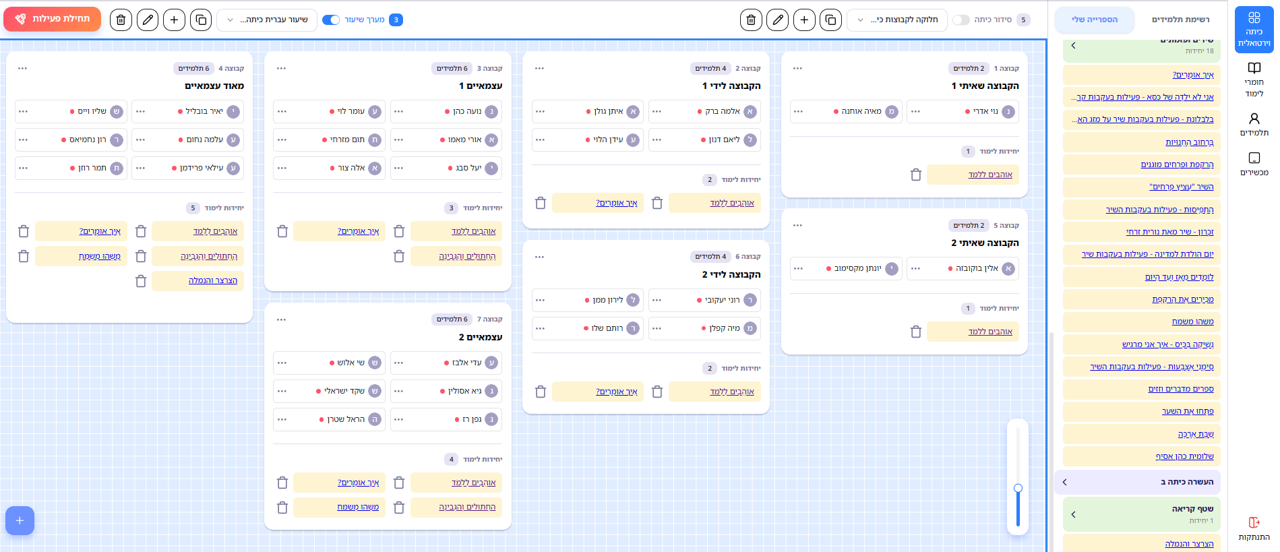This screenshot has width=1280, height=552.
Task: Open the מכשירים devices sidebar icon
Action: (x=1253, y=164)
